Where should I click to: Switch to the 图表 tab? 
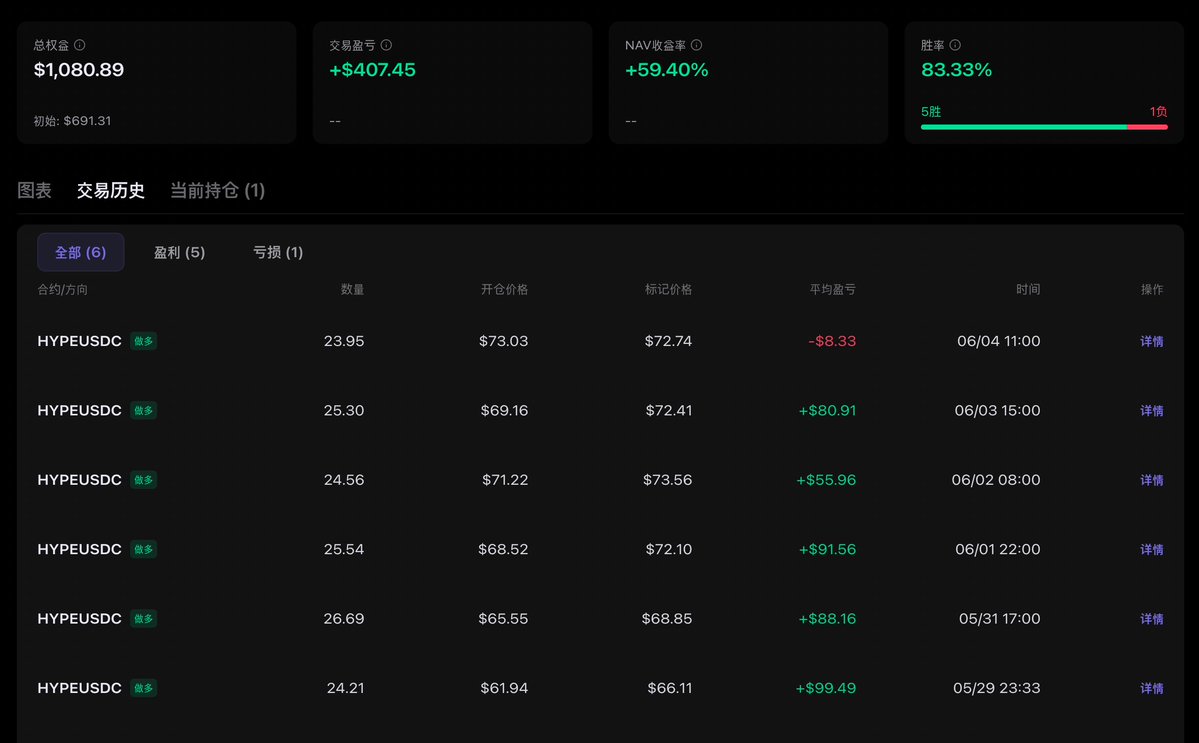[34, 190]
